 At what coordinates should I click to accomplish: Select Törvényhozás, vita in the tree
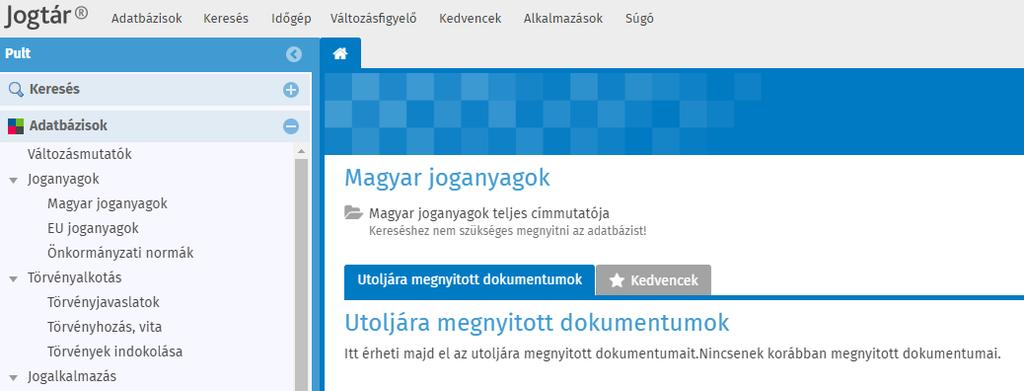(104, 327)
